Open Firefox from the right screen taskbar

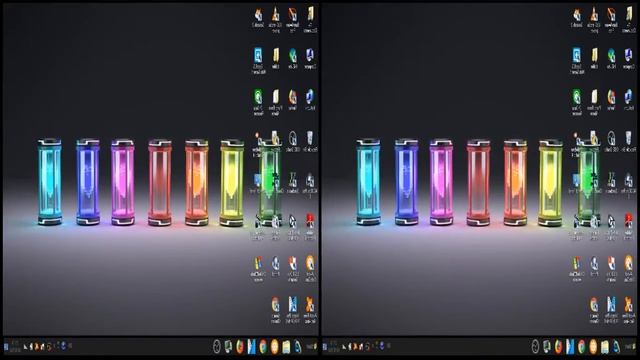pyautogui.click(x=558, y=347)
